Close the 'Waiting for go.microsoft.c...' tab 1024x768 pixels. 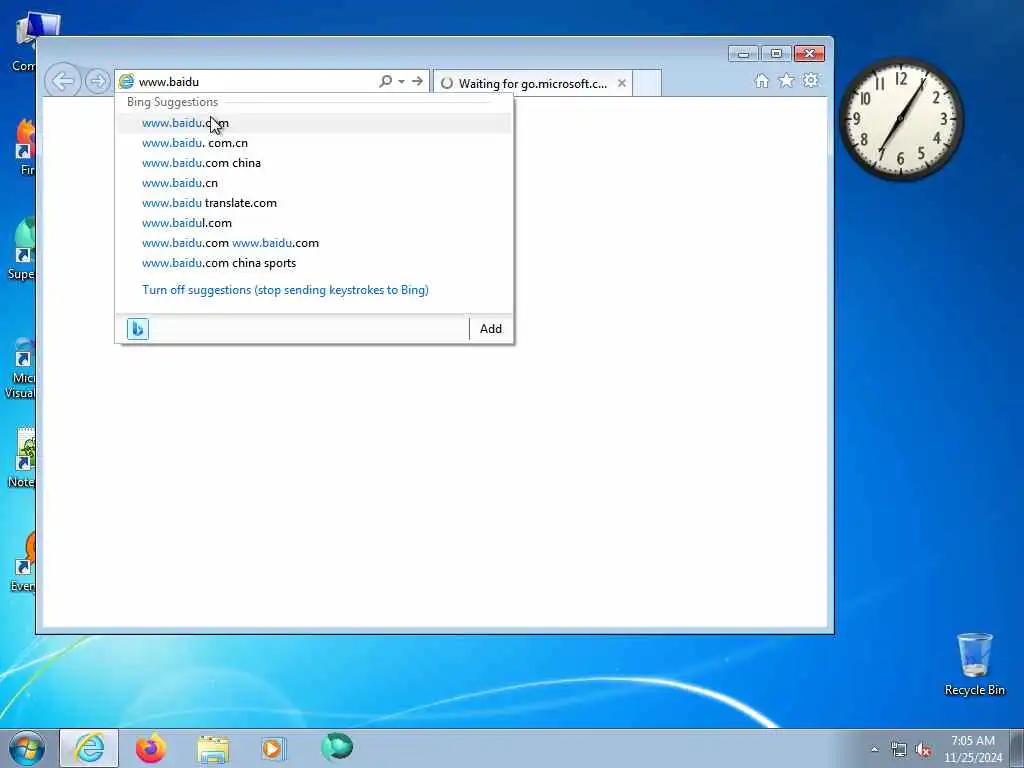[622, 83]
